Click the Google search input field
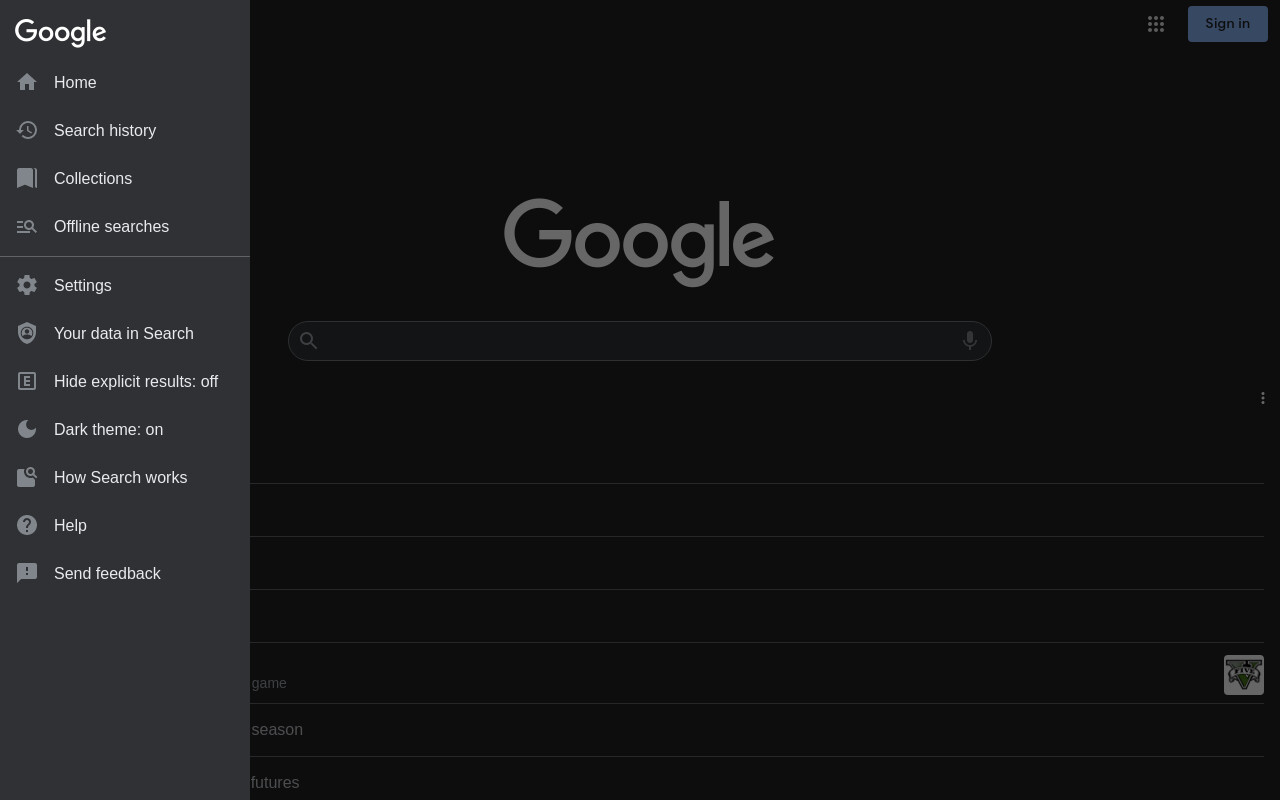This screenshot has width=1280, height=800. [640, 341]
